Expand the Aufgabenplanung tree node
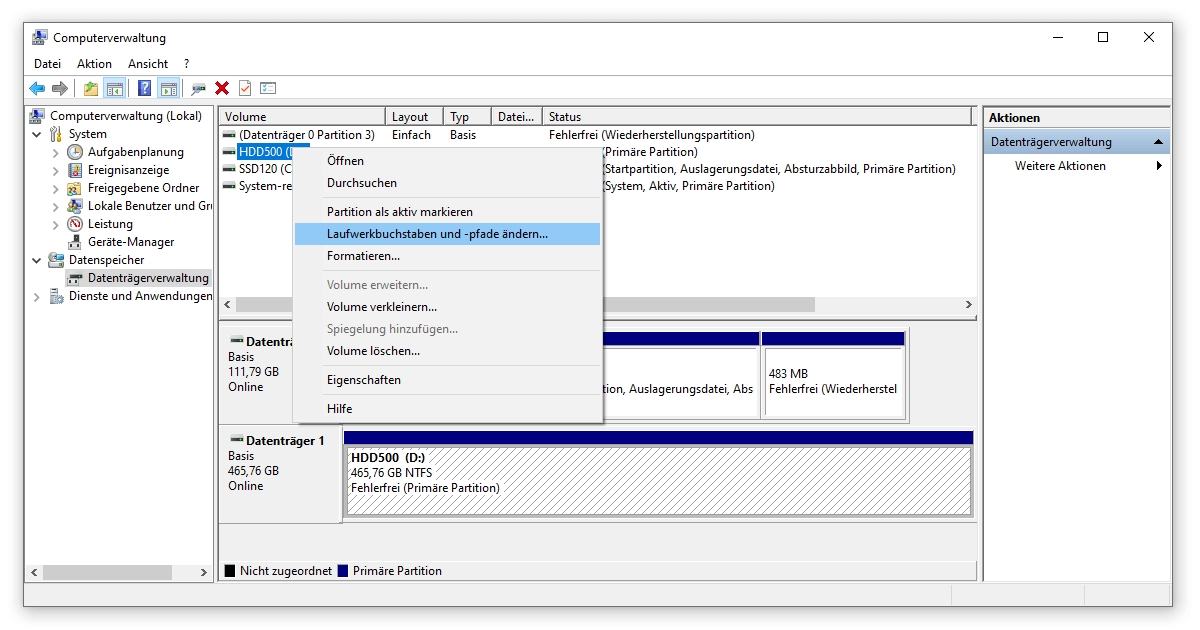Viewport: 1200px width, 630px height. [x=56, y=152]
